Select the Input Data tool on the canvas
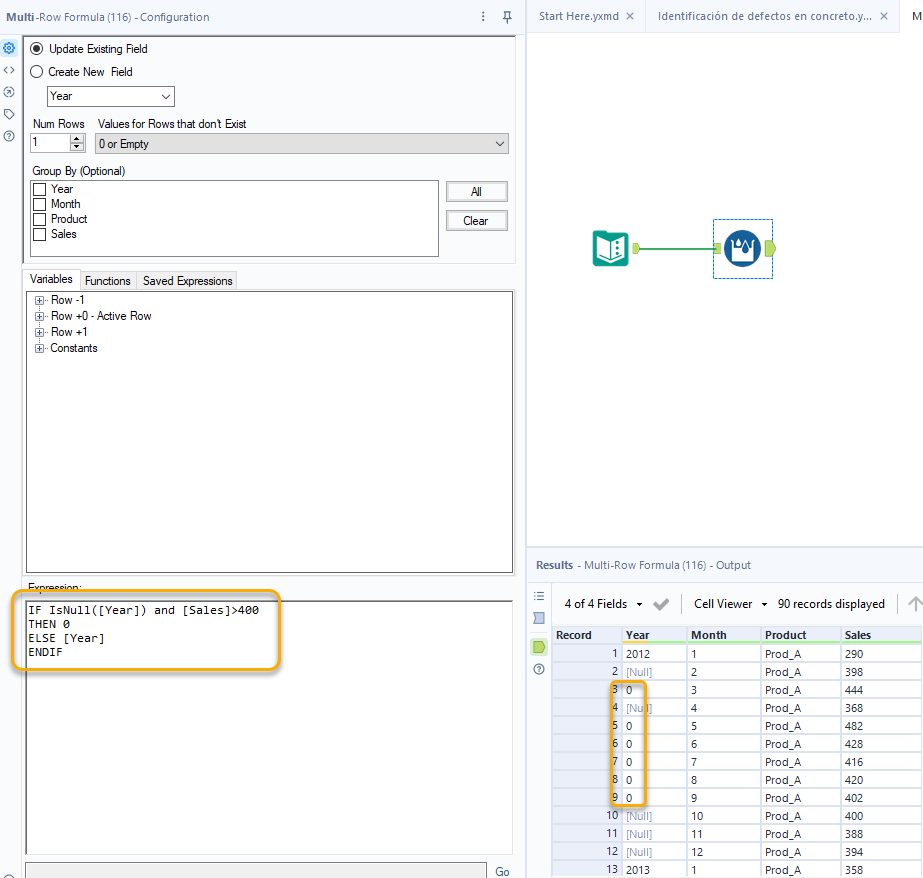The height and width of the screenshot is (878, 923). pyautogui.click(x=611, y=248)
